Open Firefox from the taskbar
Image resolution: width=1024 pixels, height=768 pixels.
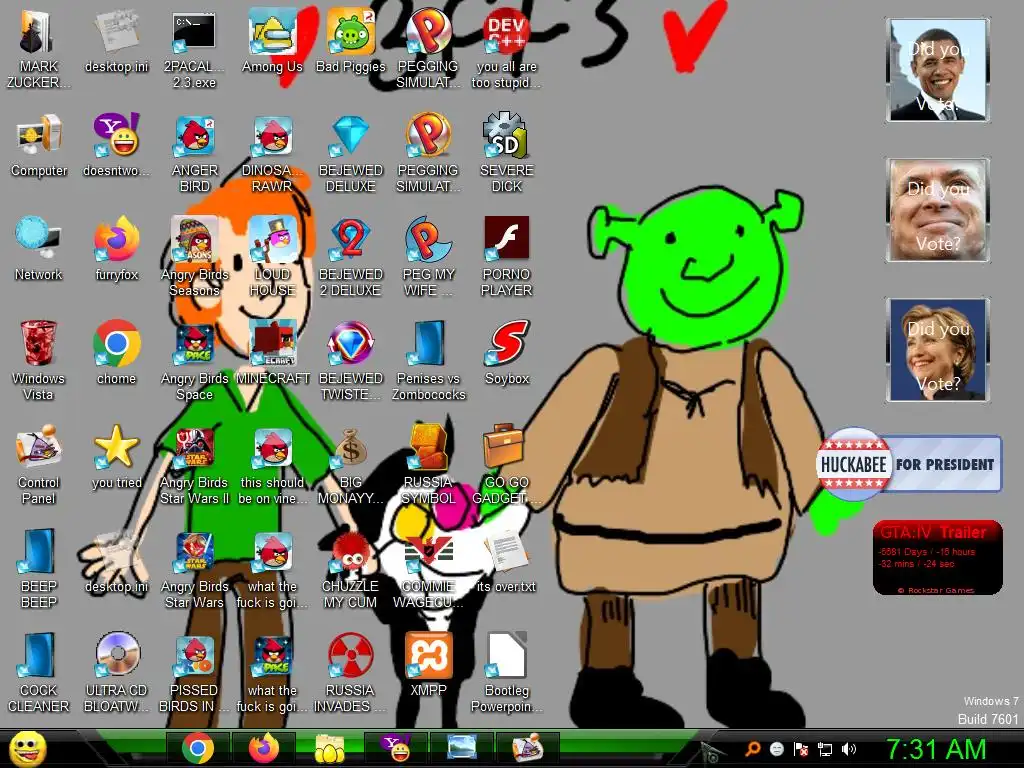264,748
